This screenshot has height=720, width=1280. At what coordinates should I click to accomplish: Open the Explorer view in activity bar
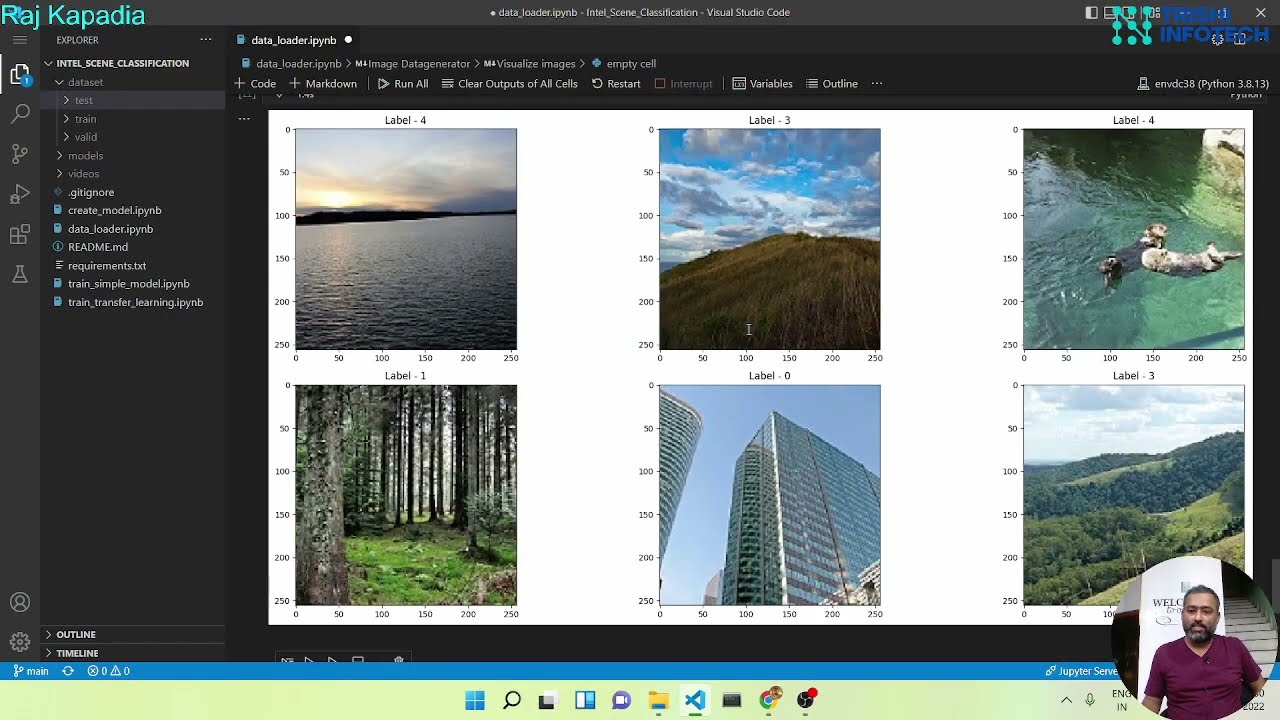click(20, 74)
